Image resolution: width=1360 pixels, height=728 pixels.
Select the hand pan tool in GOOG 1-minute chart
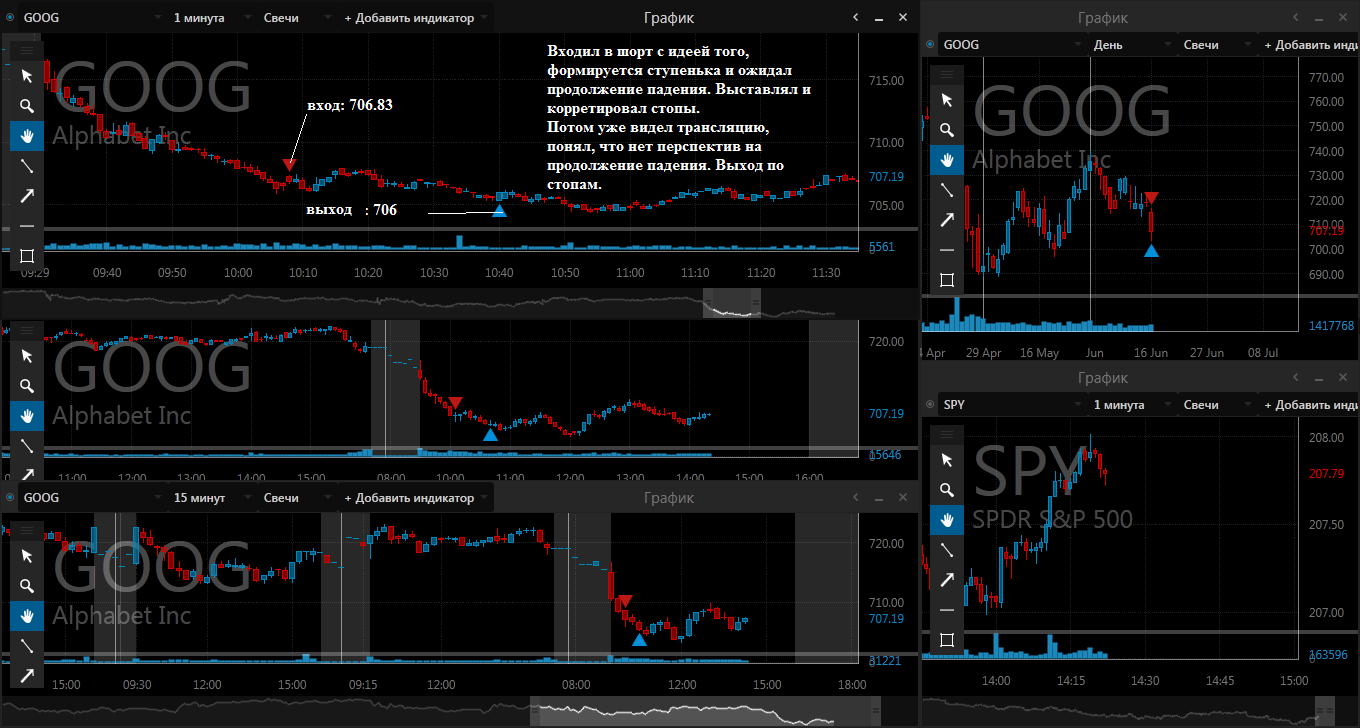tap(27, 136)
